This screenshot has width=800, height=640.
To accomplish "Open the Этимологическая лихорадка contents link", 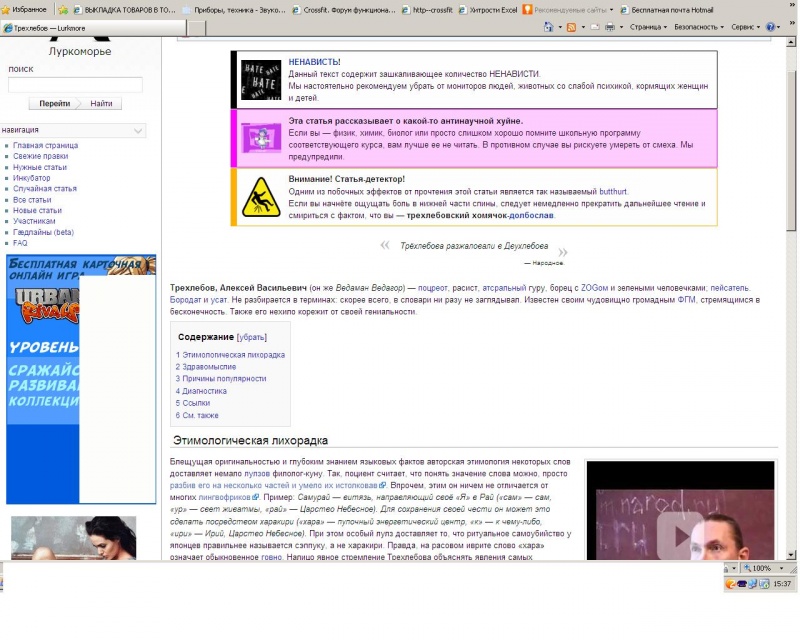I will (x=233, y=355).
